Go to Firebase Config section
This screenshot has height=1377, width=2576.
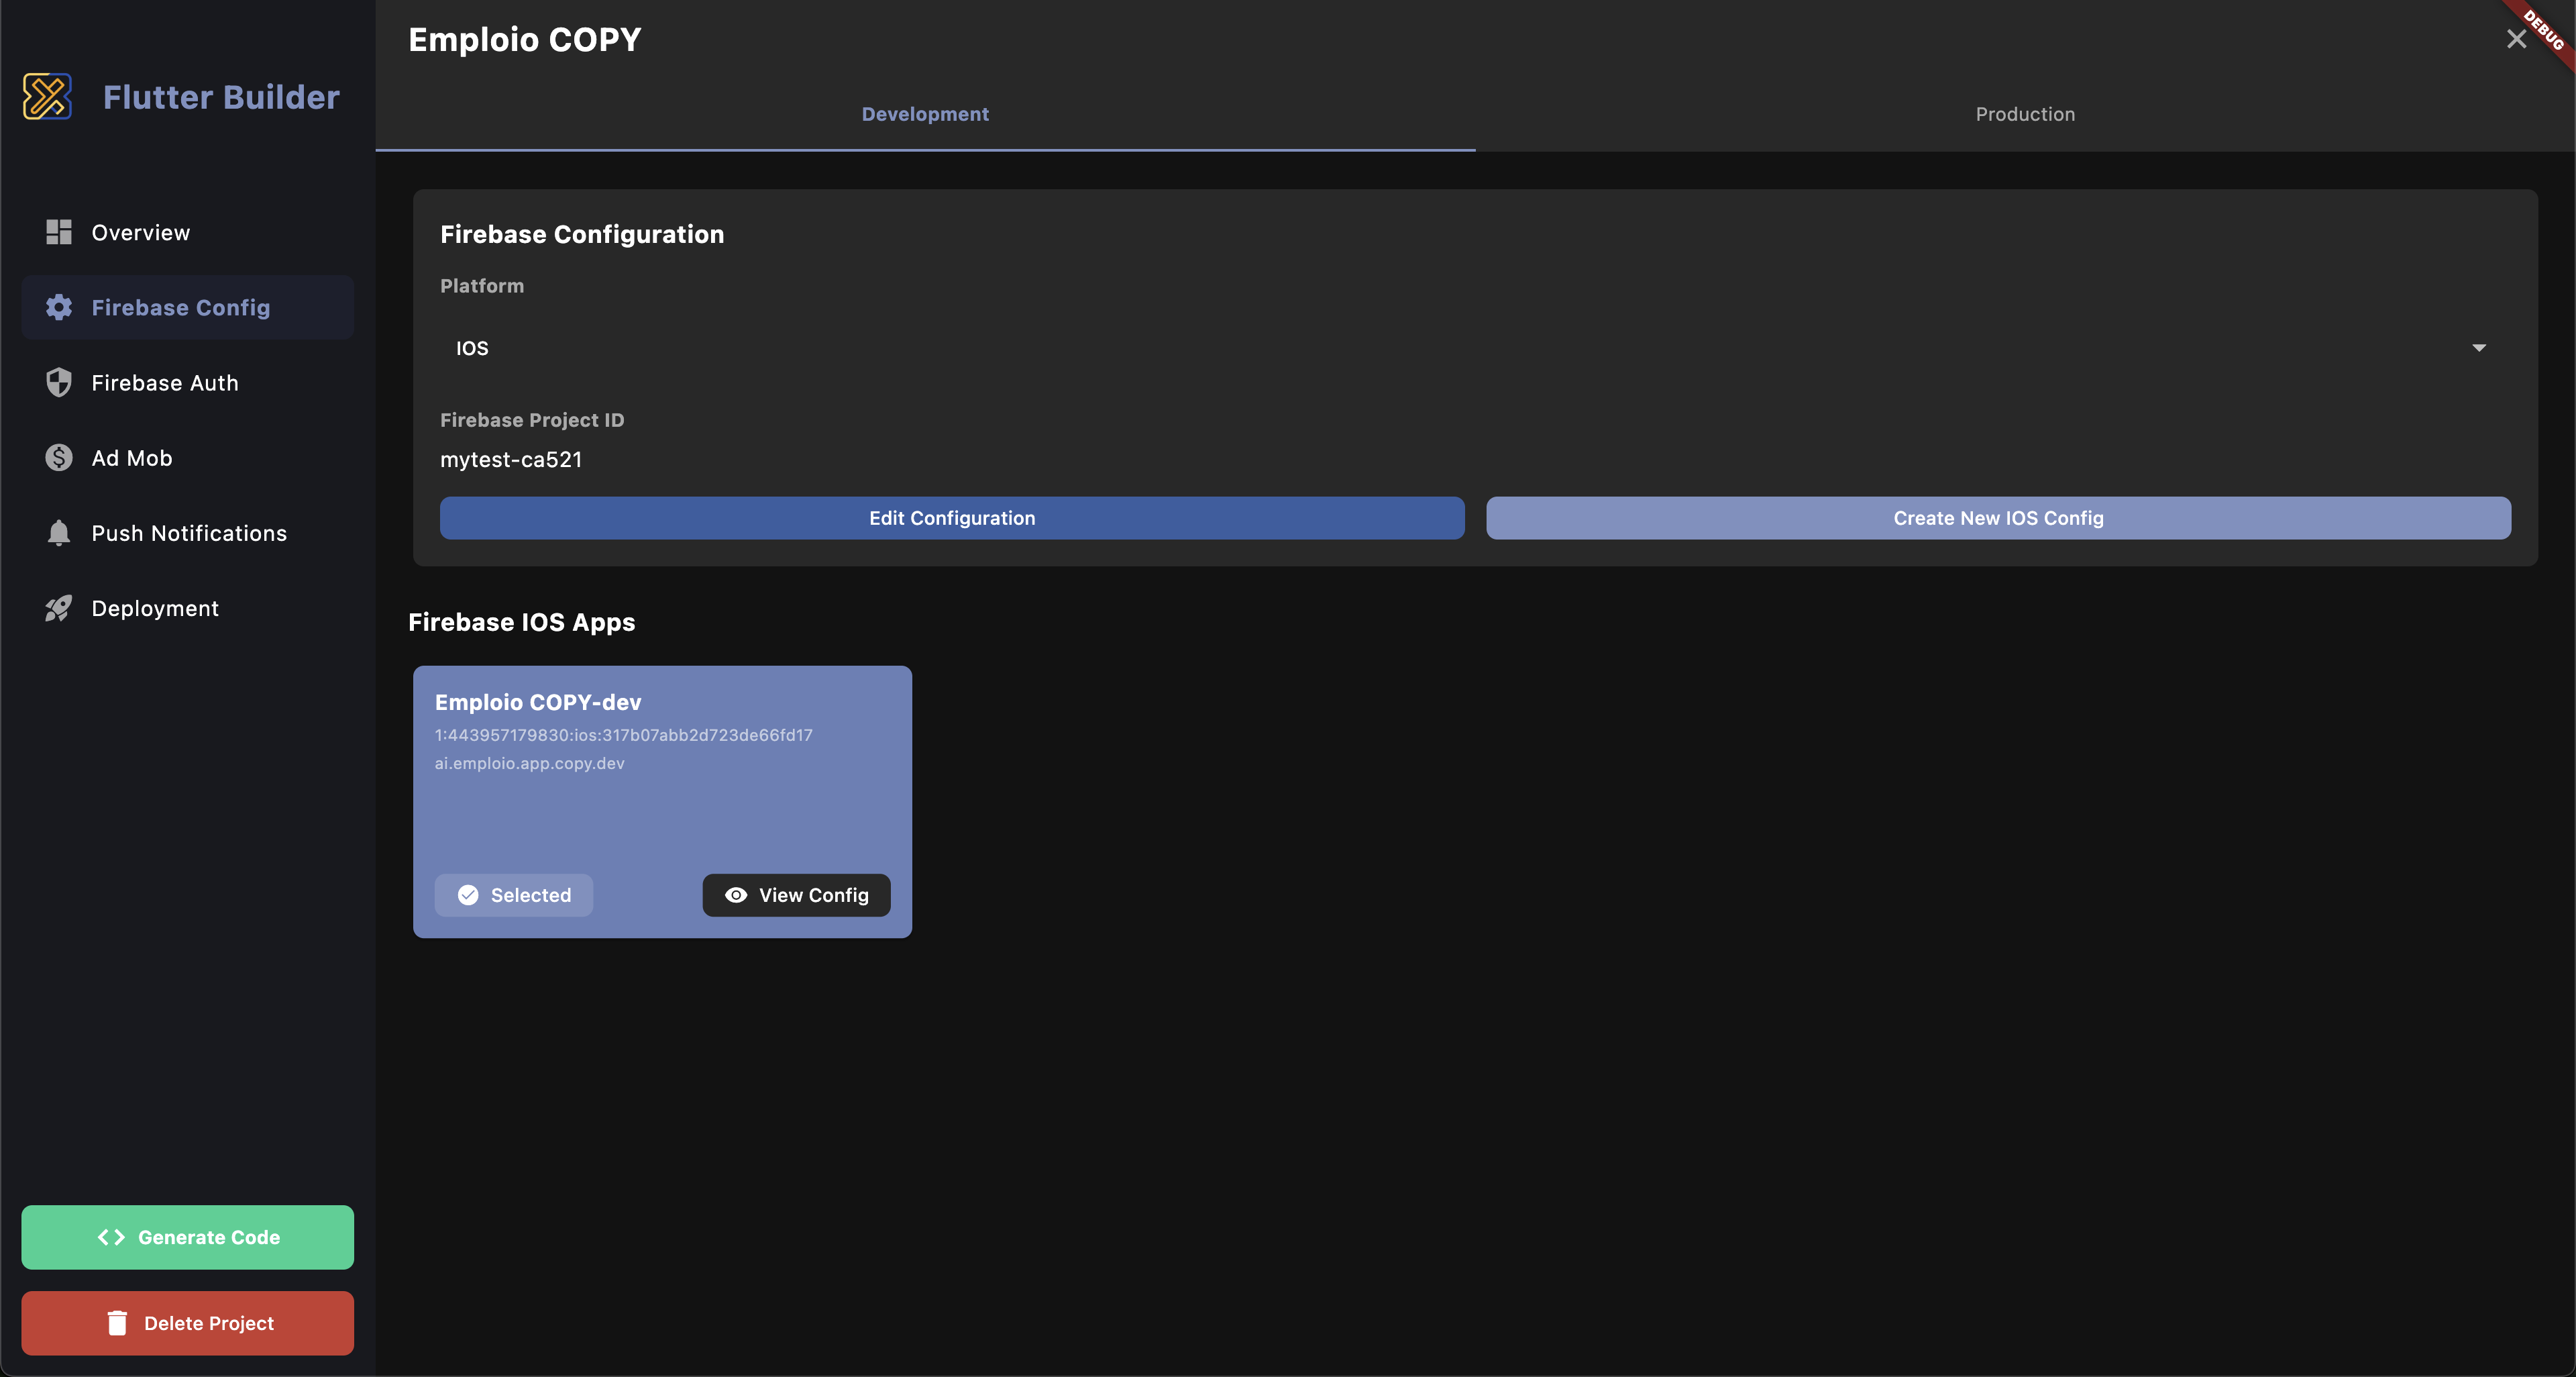point(187,307)
